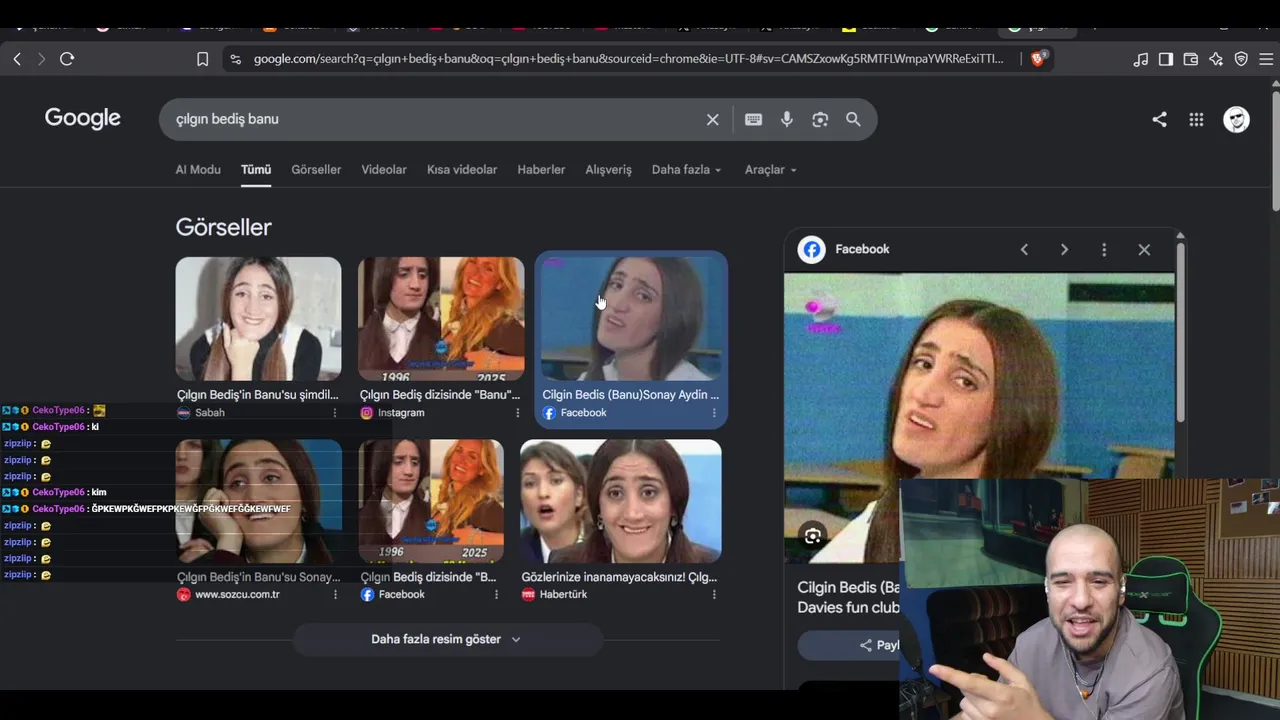Bookmark this page

pyautogui.click(x=202, y=59)
